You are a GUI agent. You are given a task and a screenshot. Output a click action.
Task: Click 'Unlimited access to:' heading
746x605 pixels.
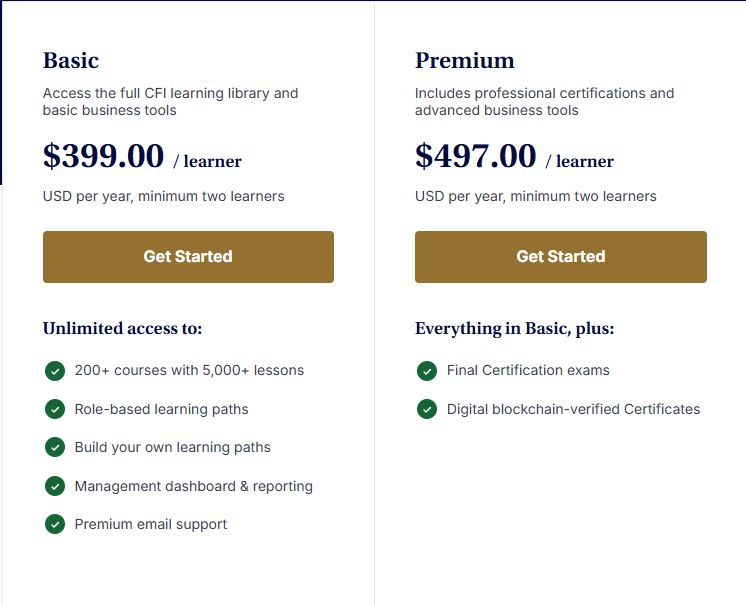pyautogui.click(x=122, y=328)
